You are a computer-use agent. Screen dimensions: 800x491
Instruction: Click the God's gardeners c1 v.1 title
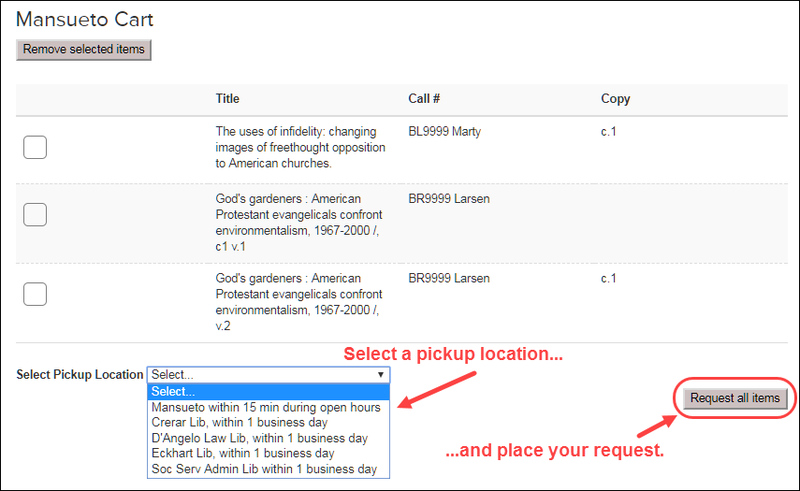coord(298,223)
